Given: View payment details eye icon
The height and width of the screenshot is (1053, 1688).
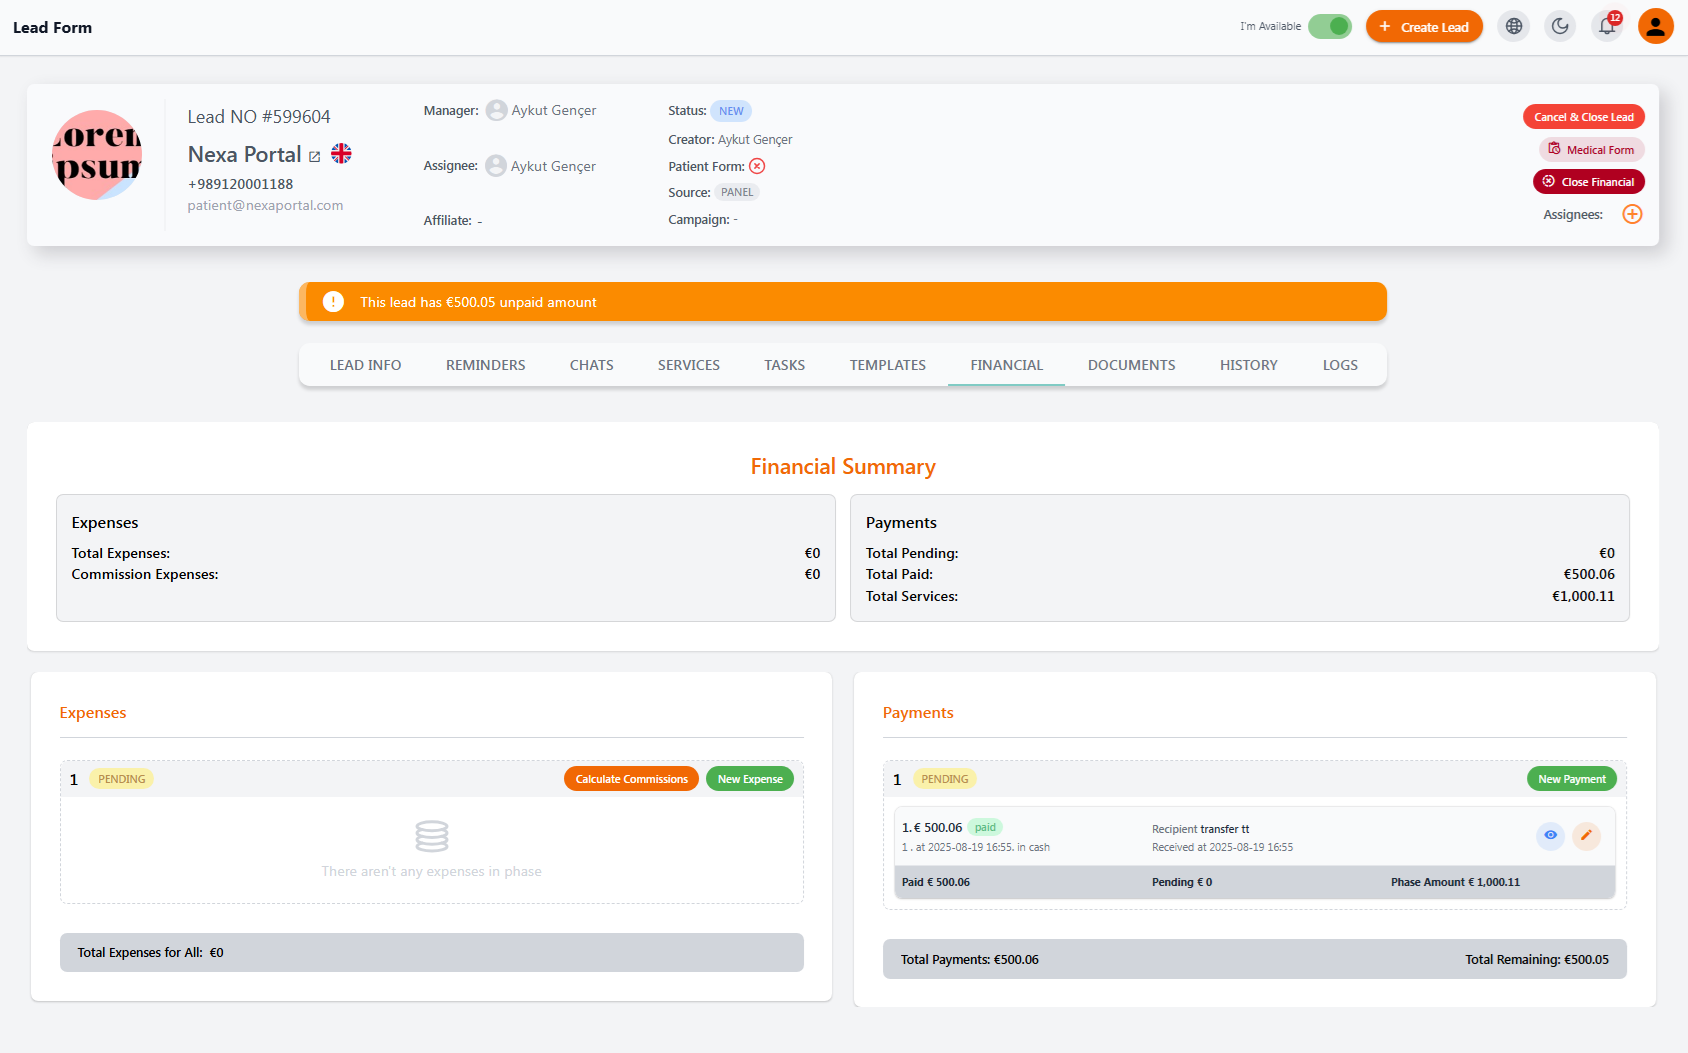Looking at the screenshot, I should pos(1550,835).
